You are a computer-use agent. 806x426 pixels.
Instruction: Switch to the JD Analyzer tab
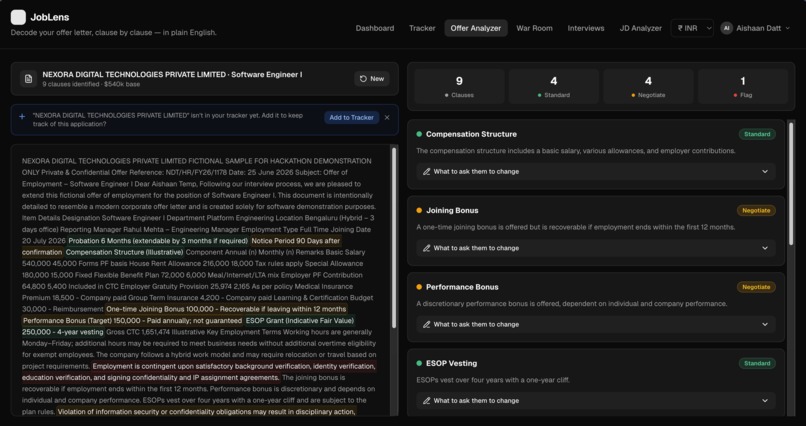pyautogui.click(x=640, y=28)
